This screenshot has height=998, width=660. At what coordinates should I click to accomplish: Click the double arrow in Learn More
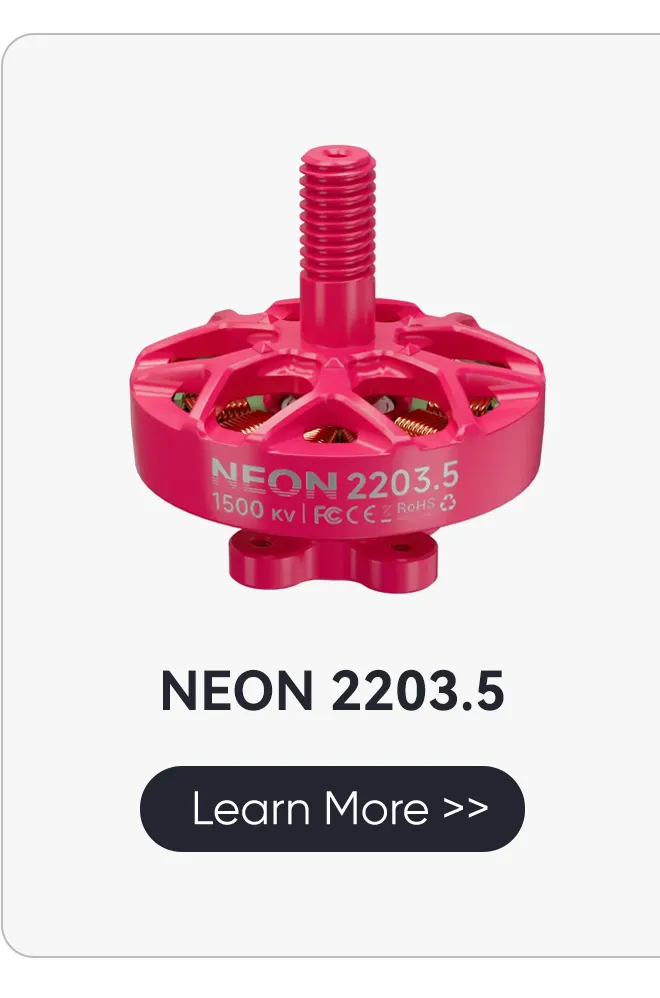(466, 809)
